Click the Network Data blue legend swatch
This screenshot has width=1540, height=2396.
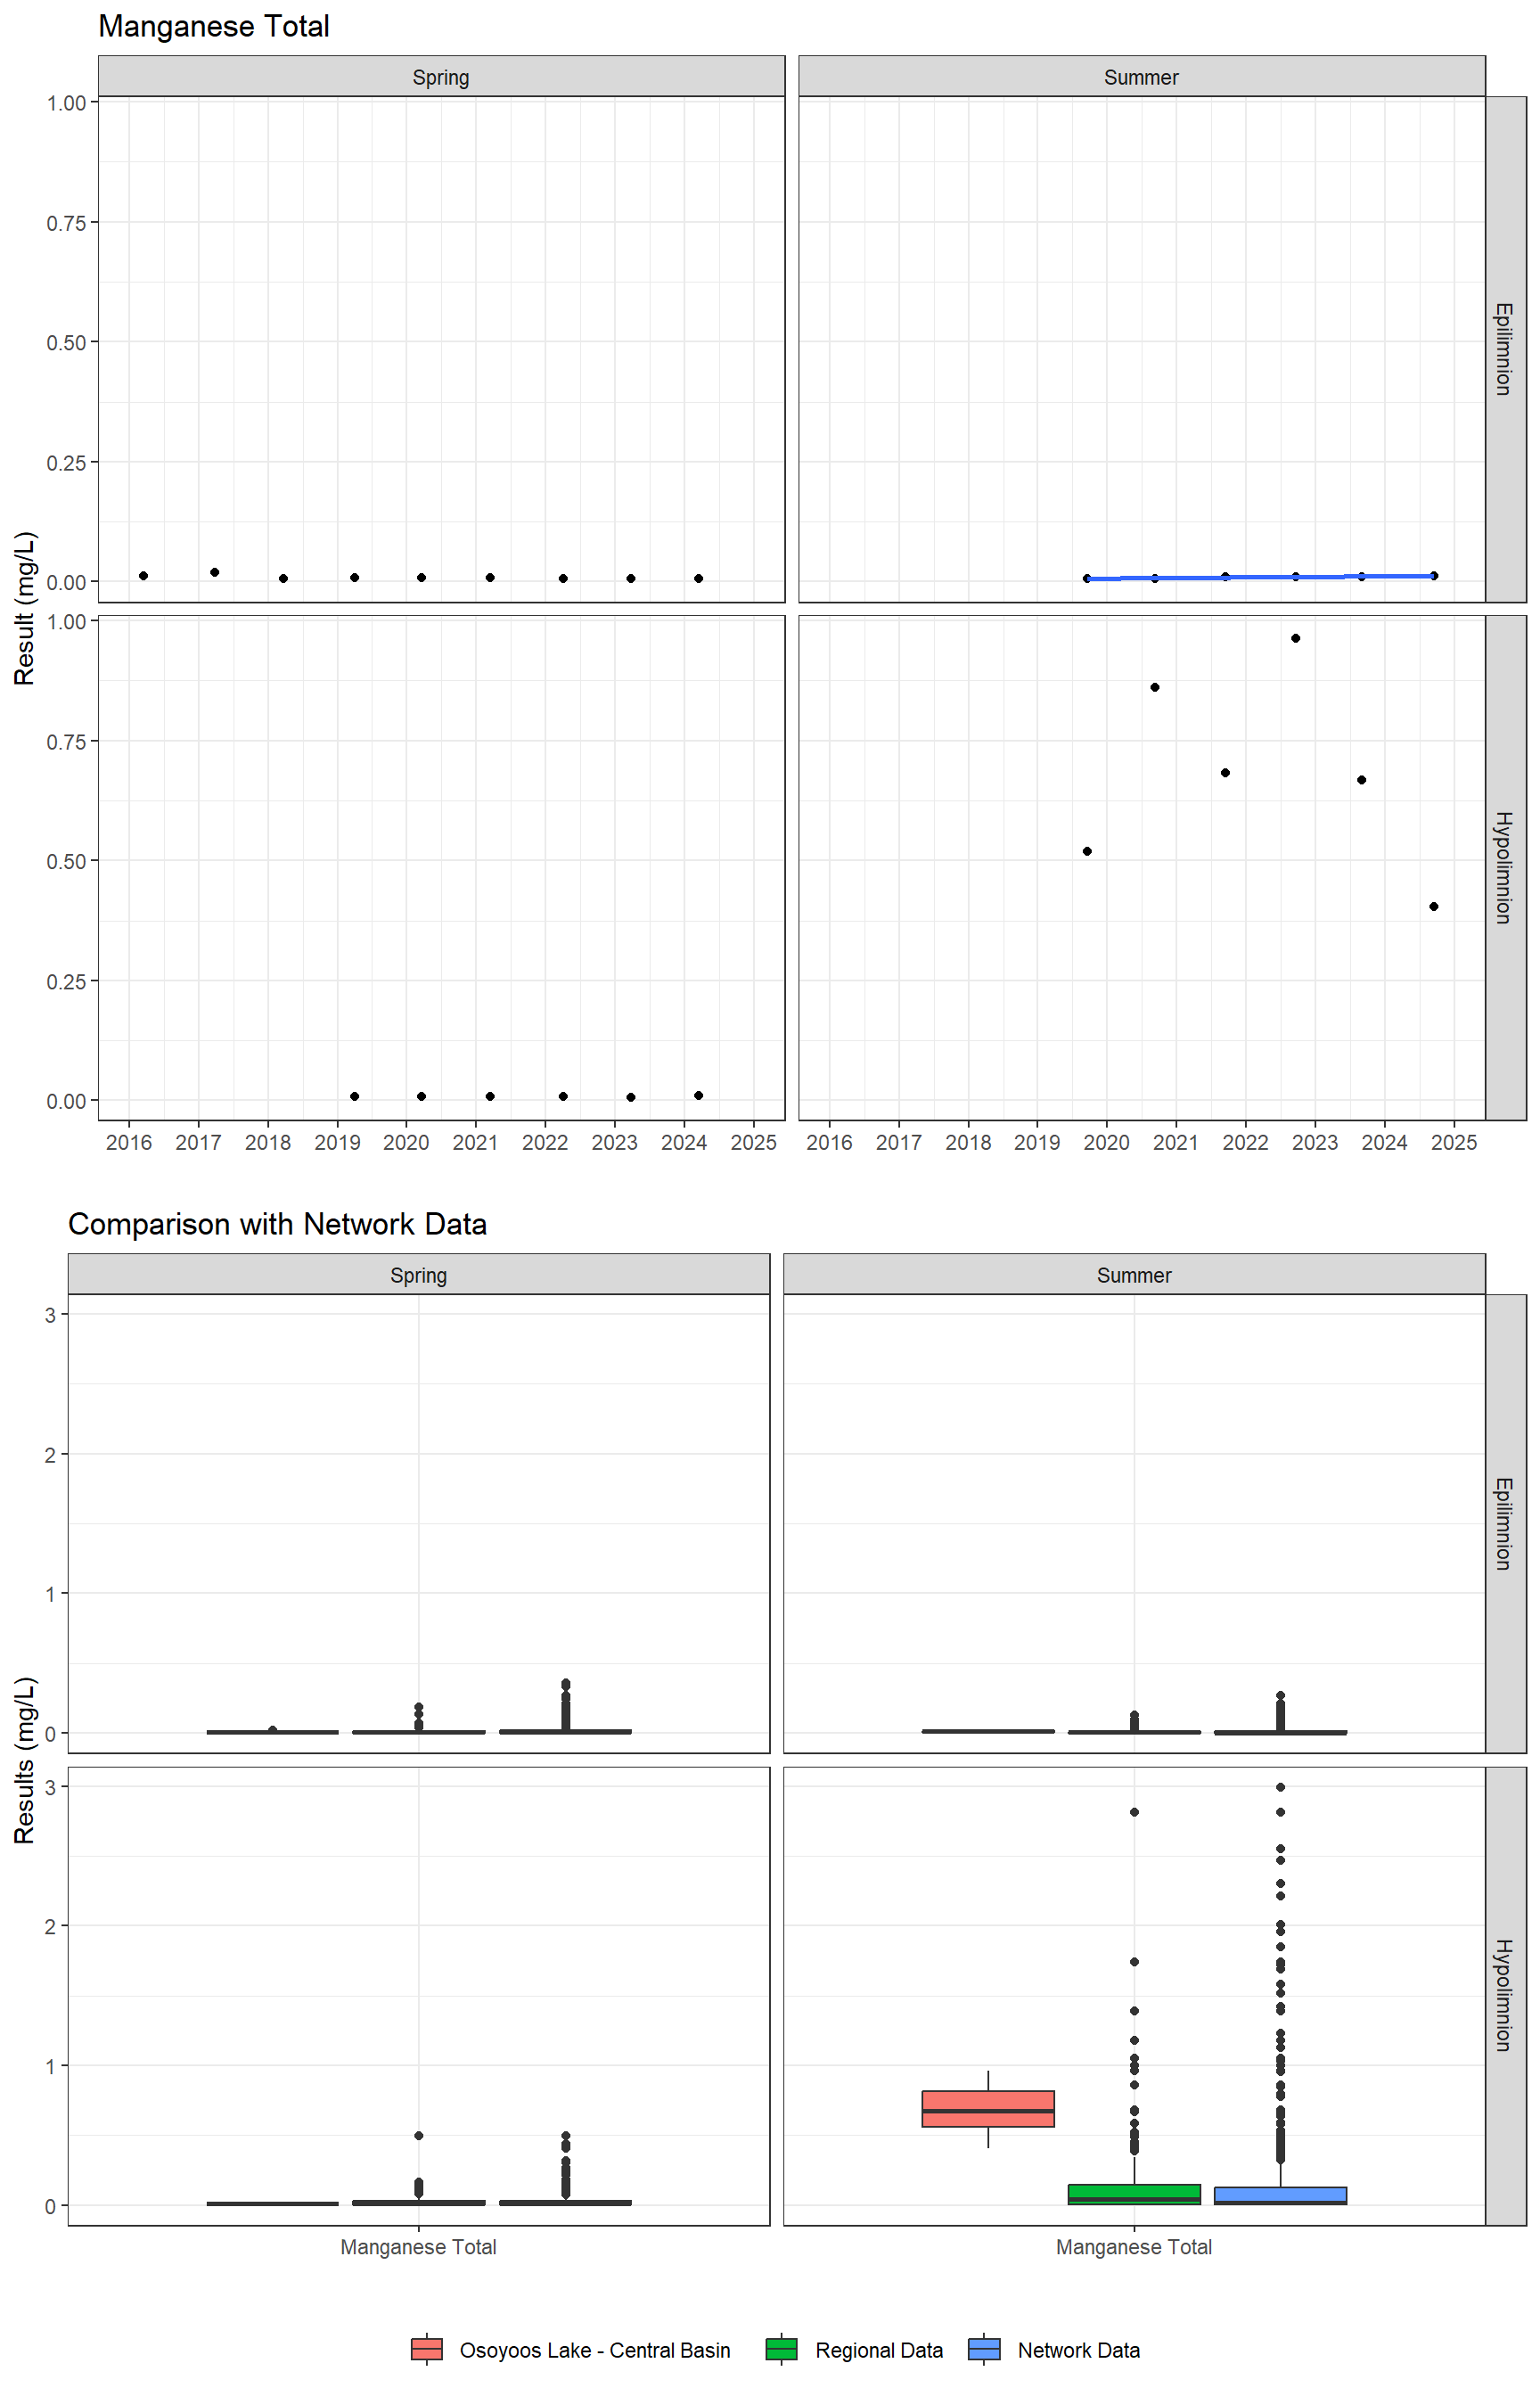pyautogui.click(x=984, y=2349)
